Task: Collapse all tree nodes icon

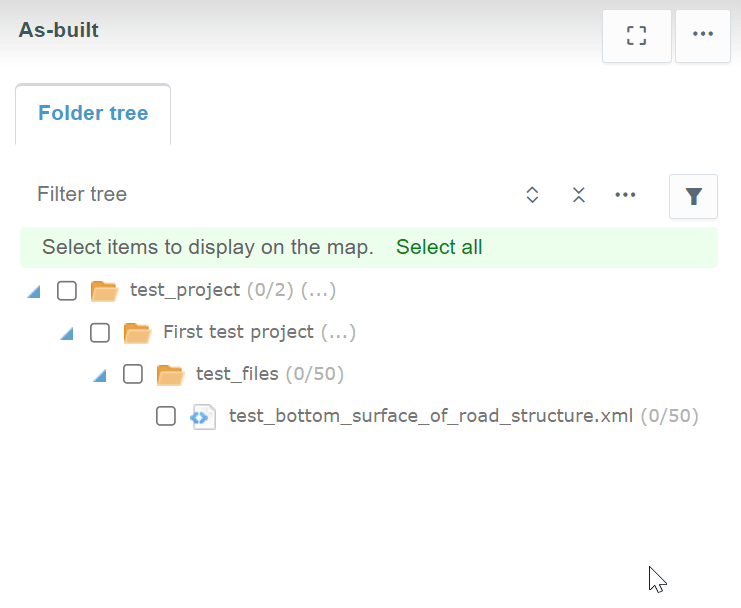Action: click(578, 195)
